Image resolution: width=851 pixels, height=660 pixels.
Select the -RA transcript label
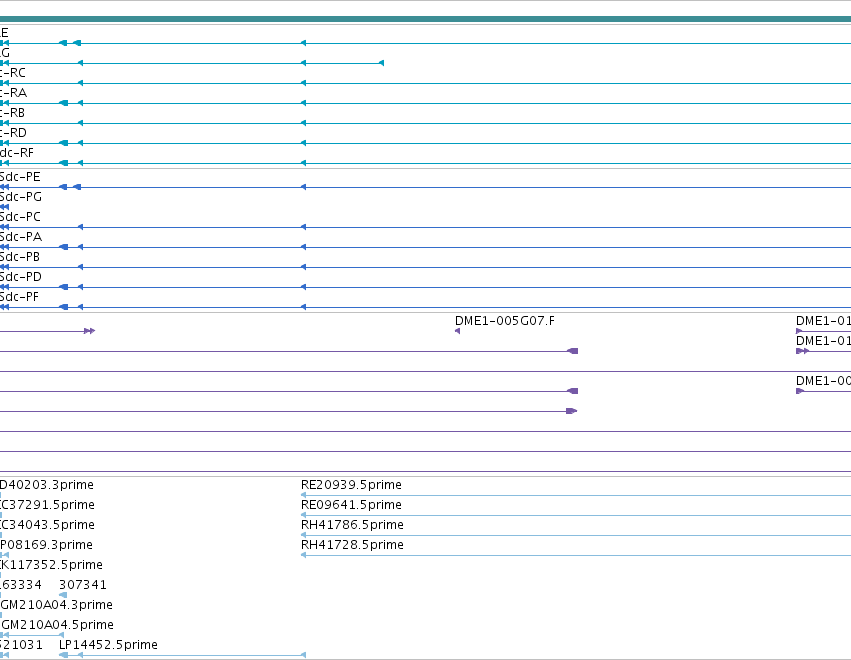click(13, 93)
